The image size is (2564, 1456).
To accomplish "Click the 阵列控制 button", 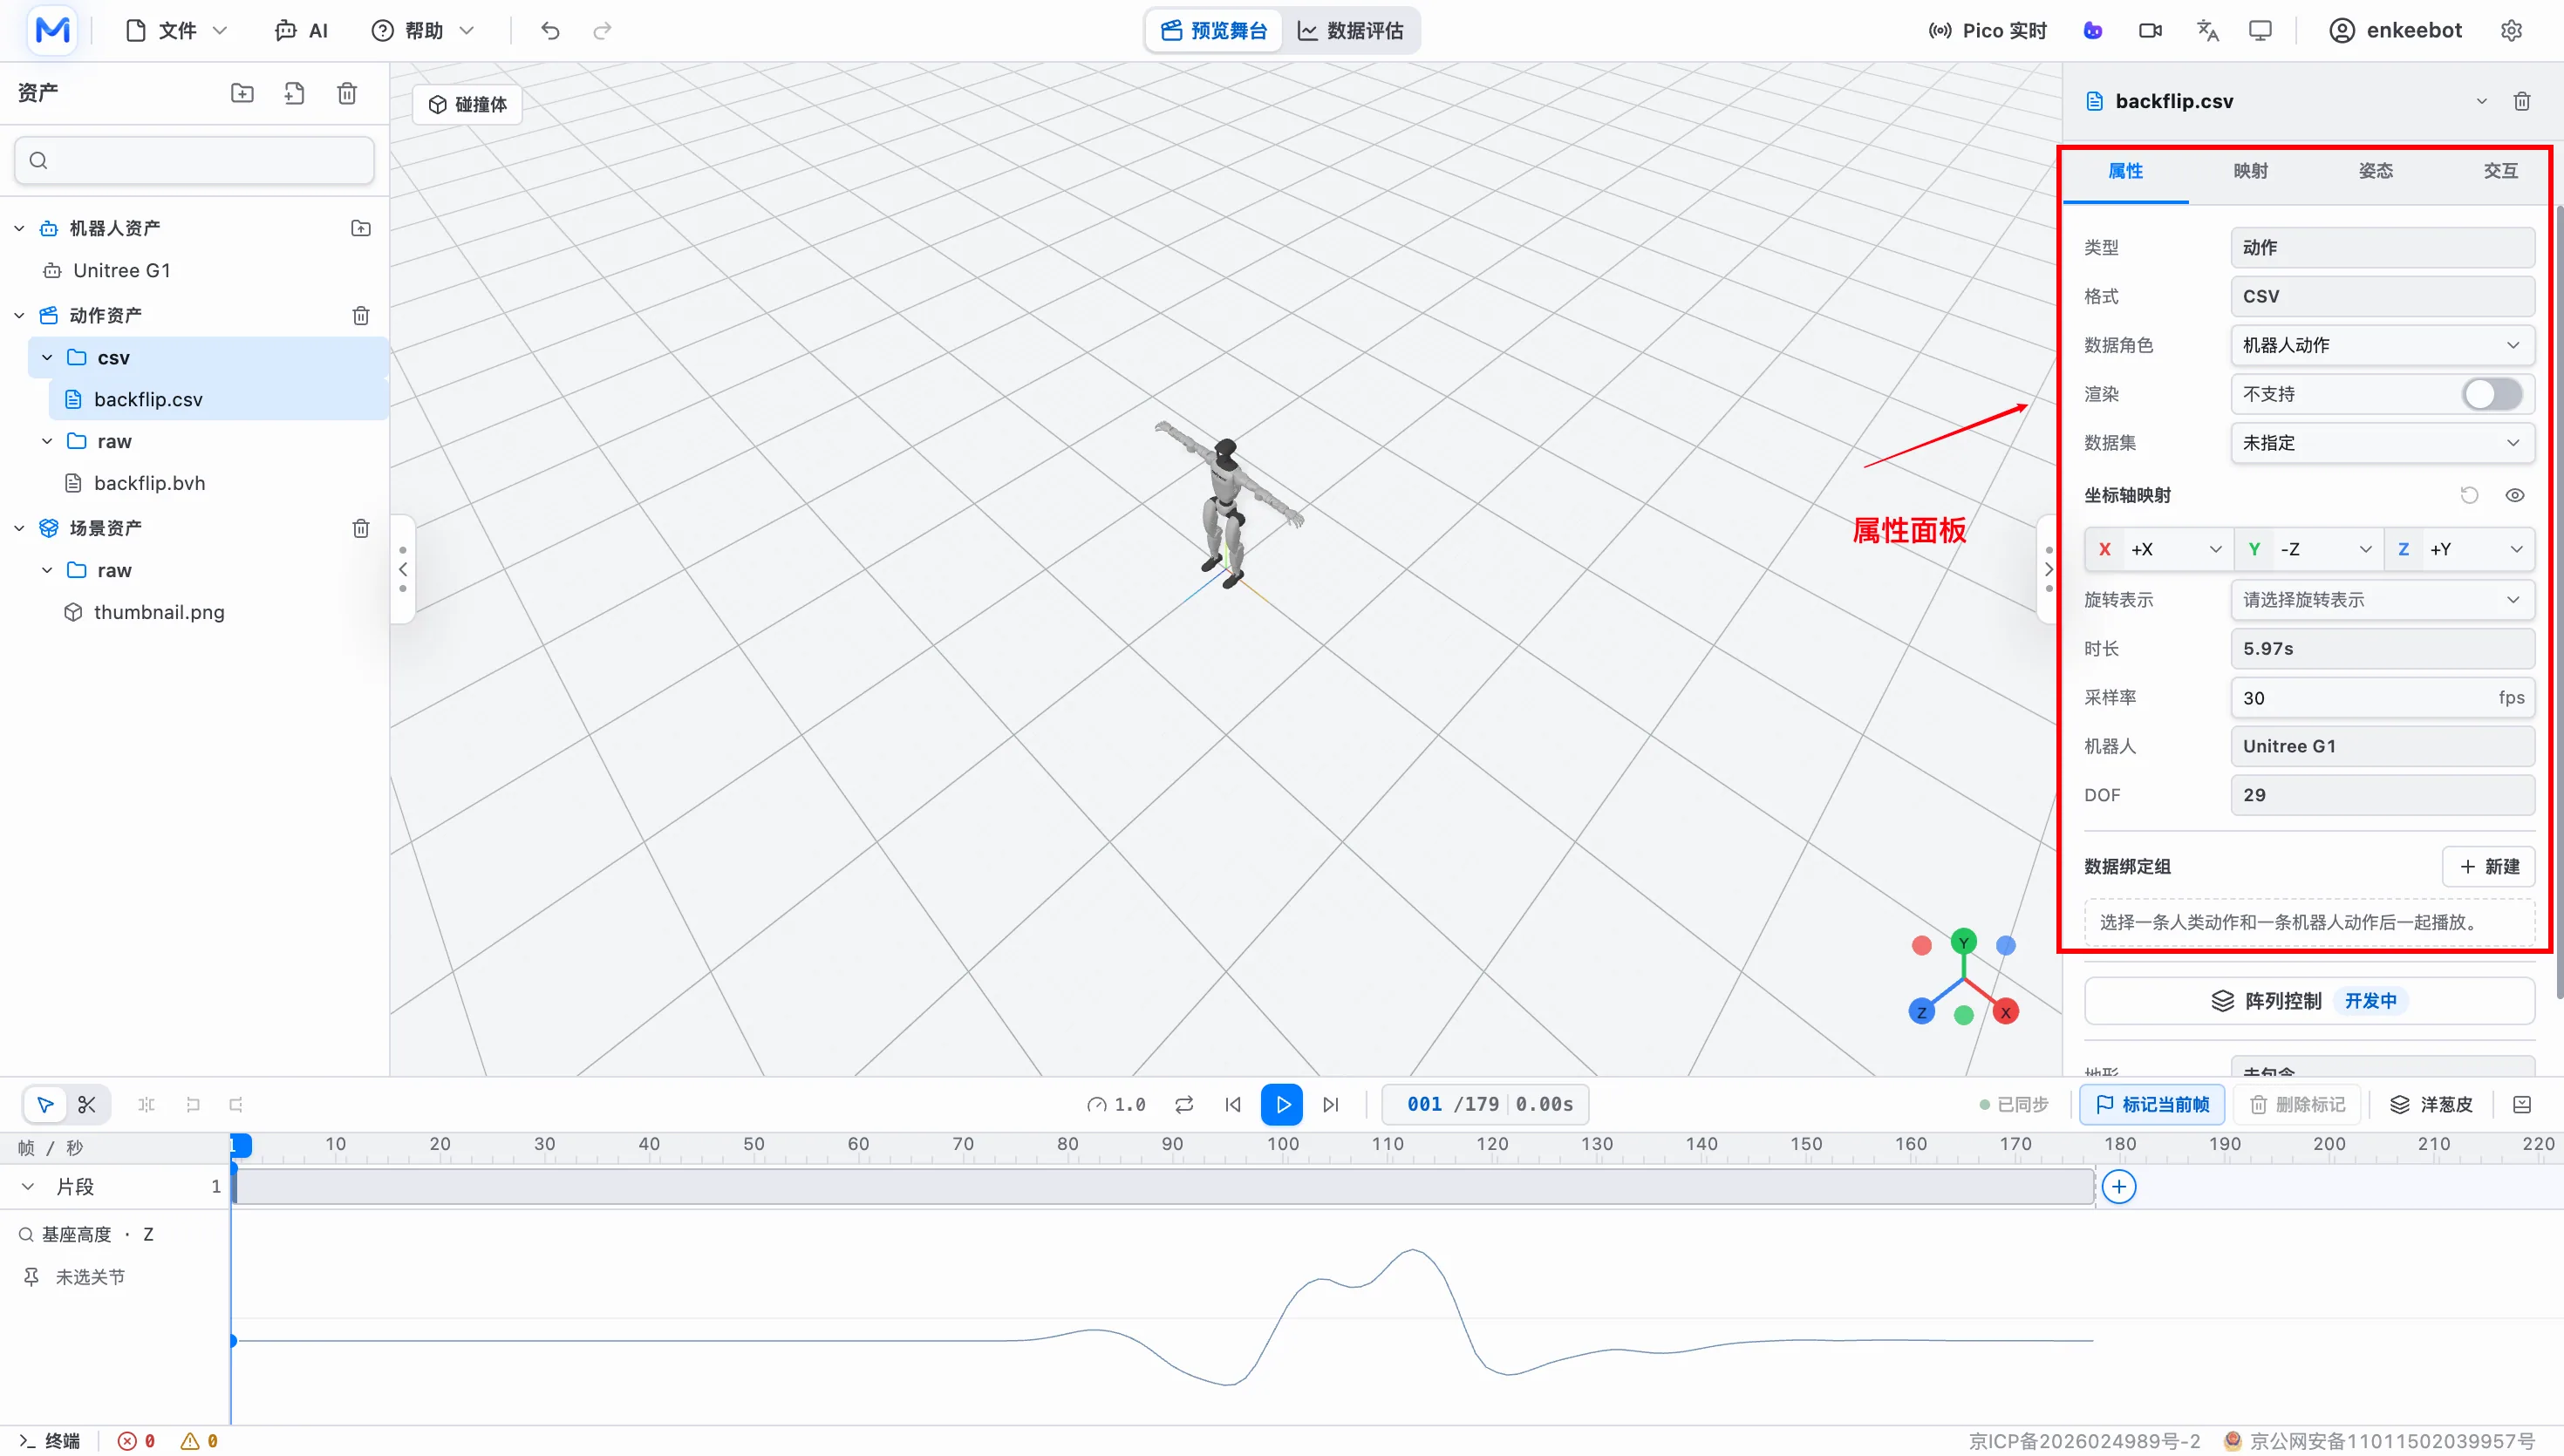I will click(x=2309, y=1000).
